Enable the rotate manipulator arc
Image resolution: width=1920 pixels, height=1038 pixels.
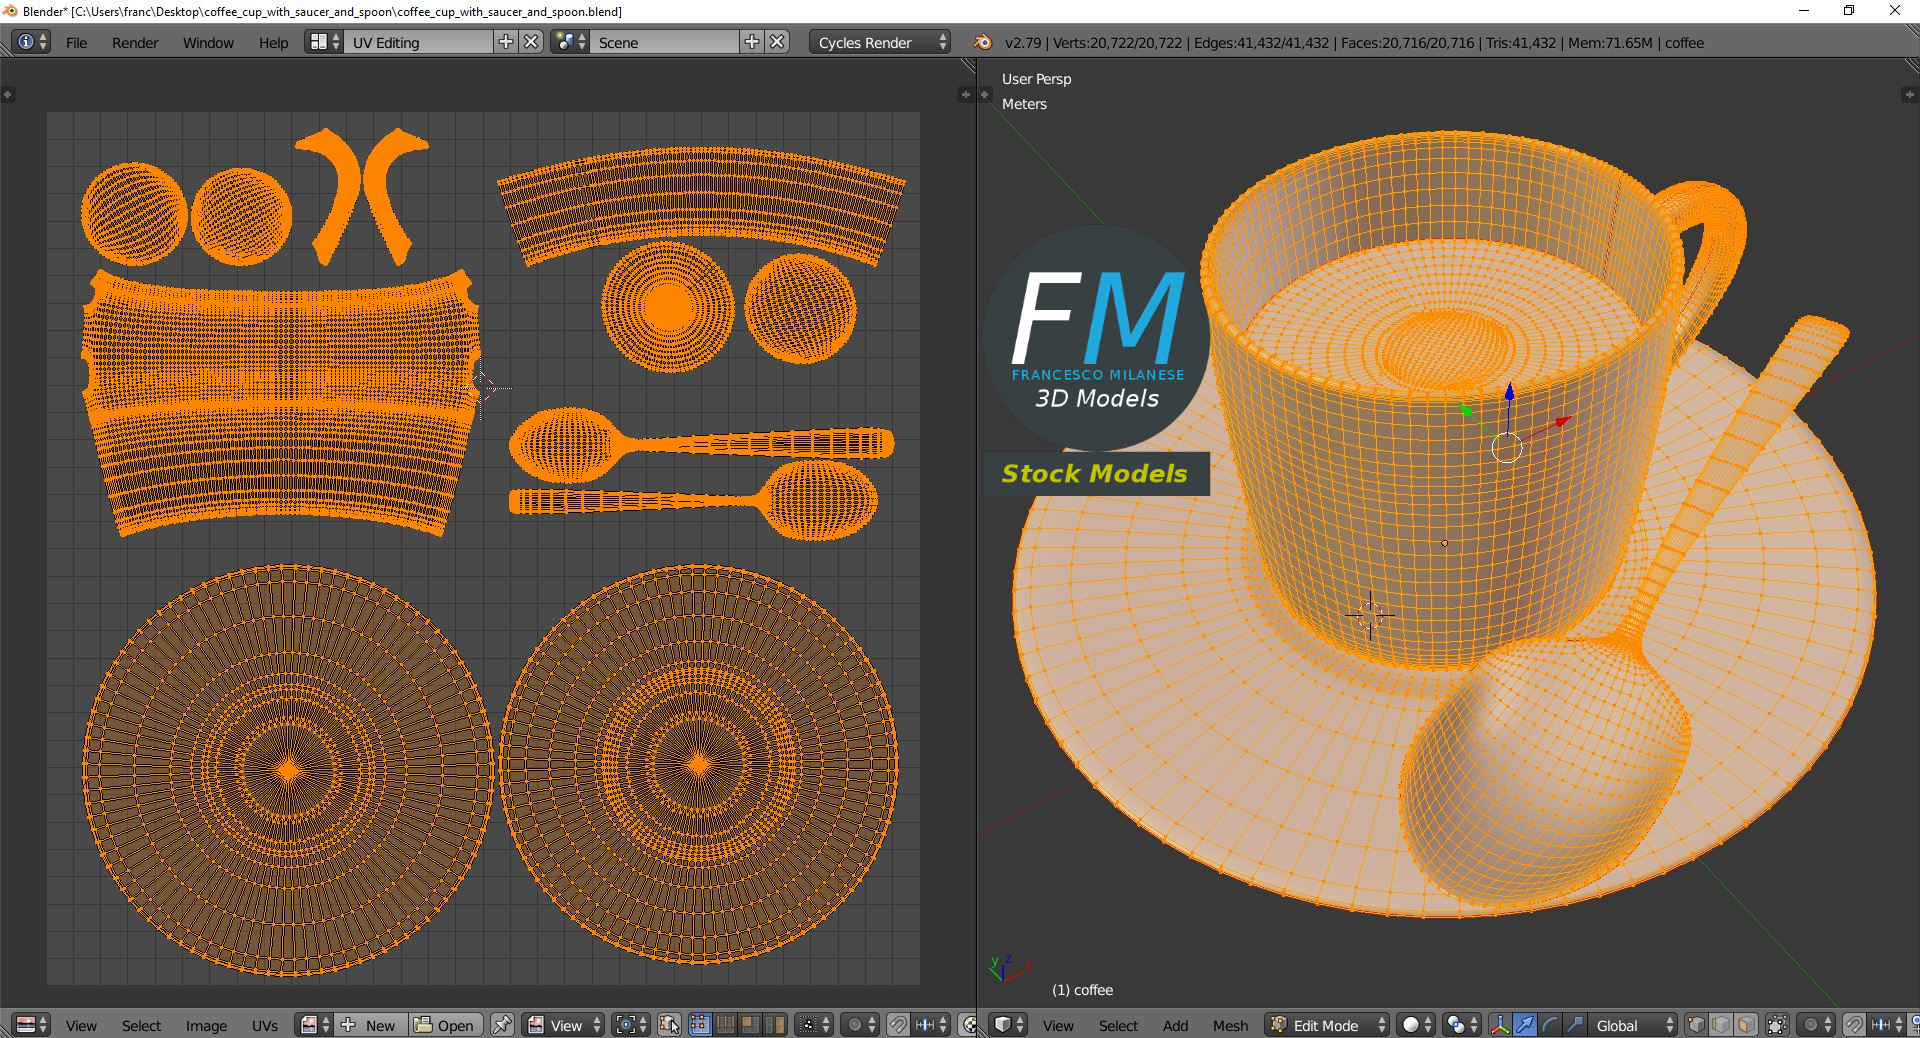tap(1549, 1025)
